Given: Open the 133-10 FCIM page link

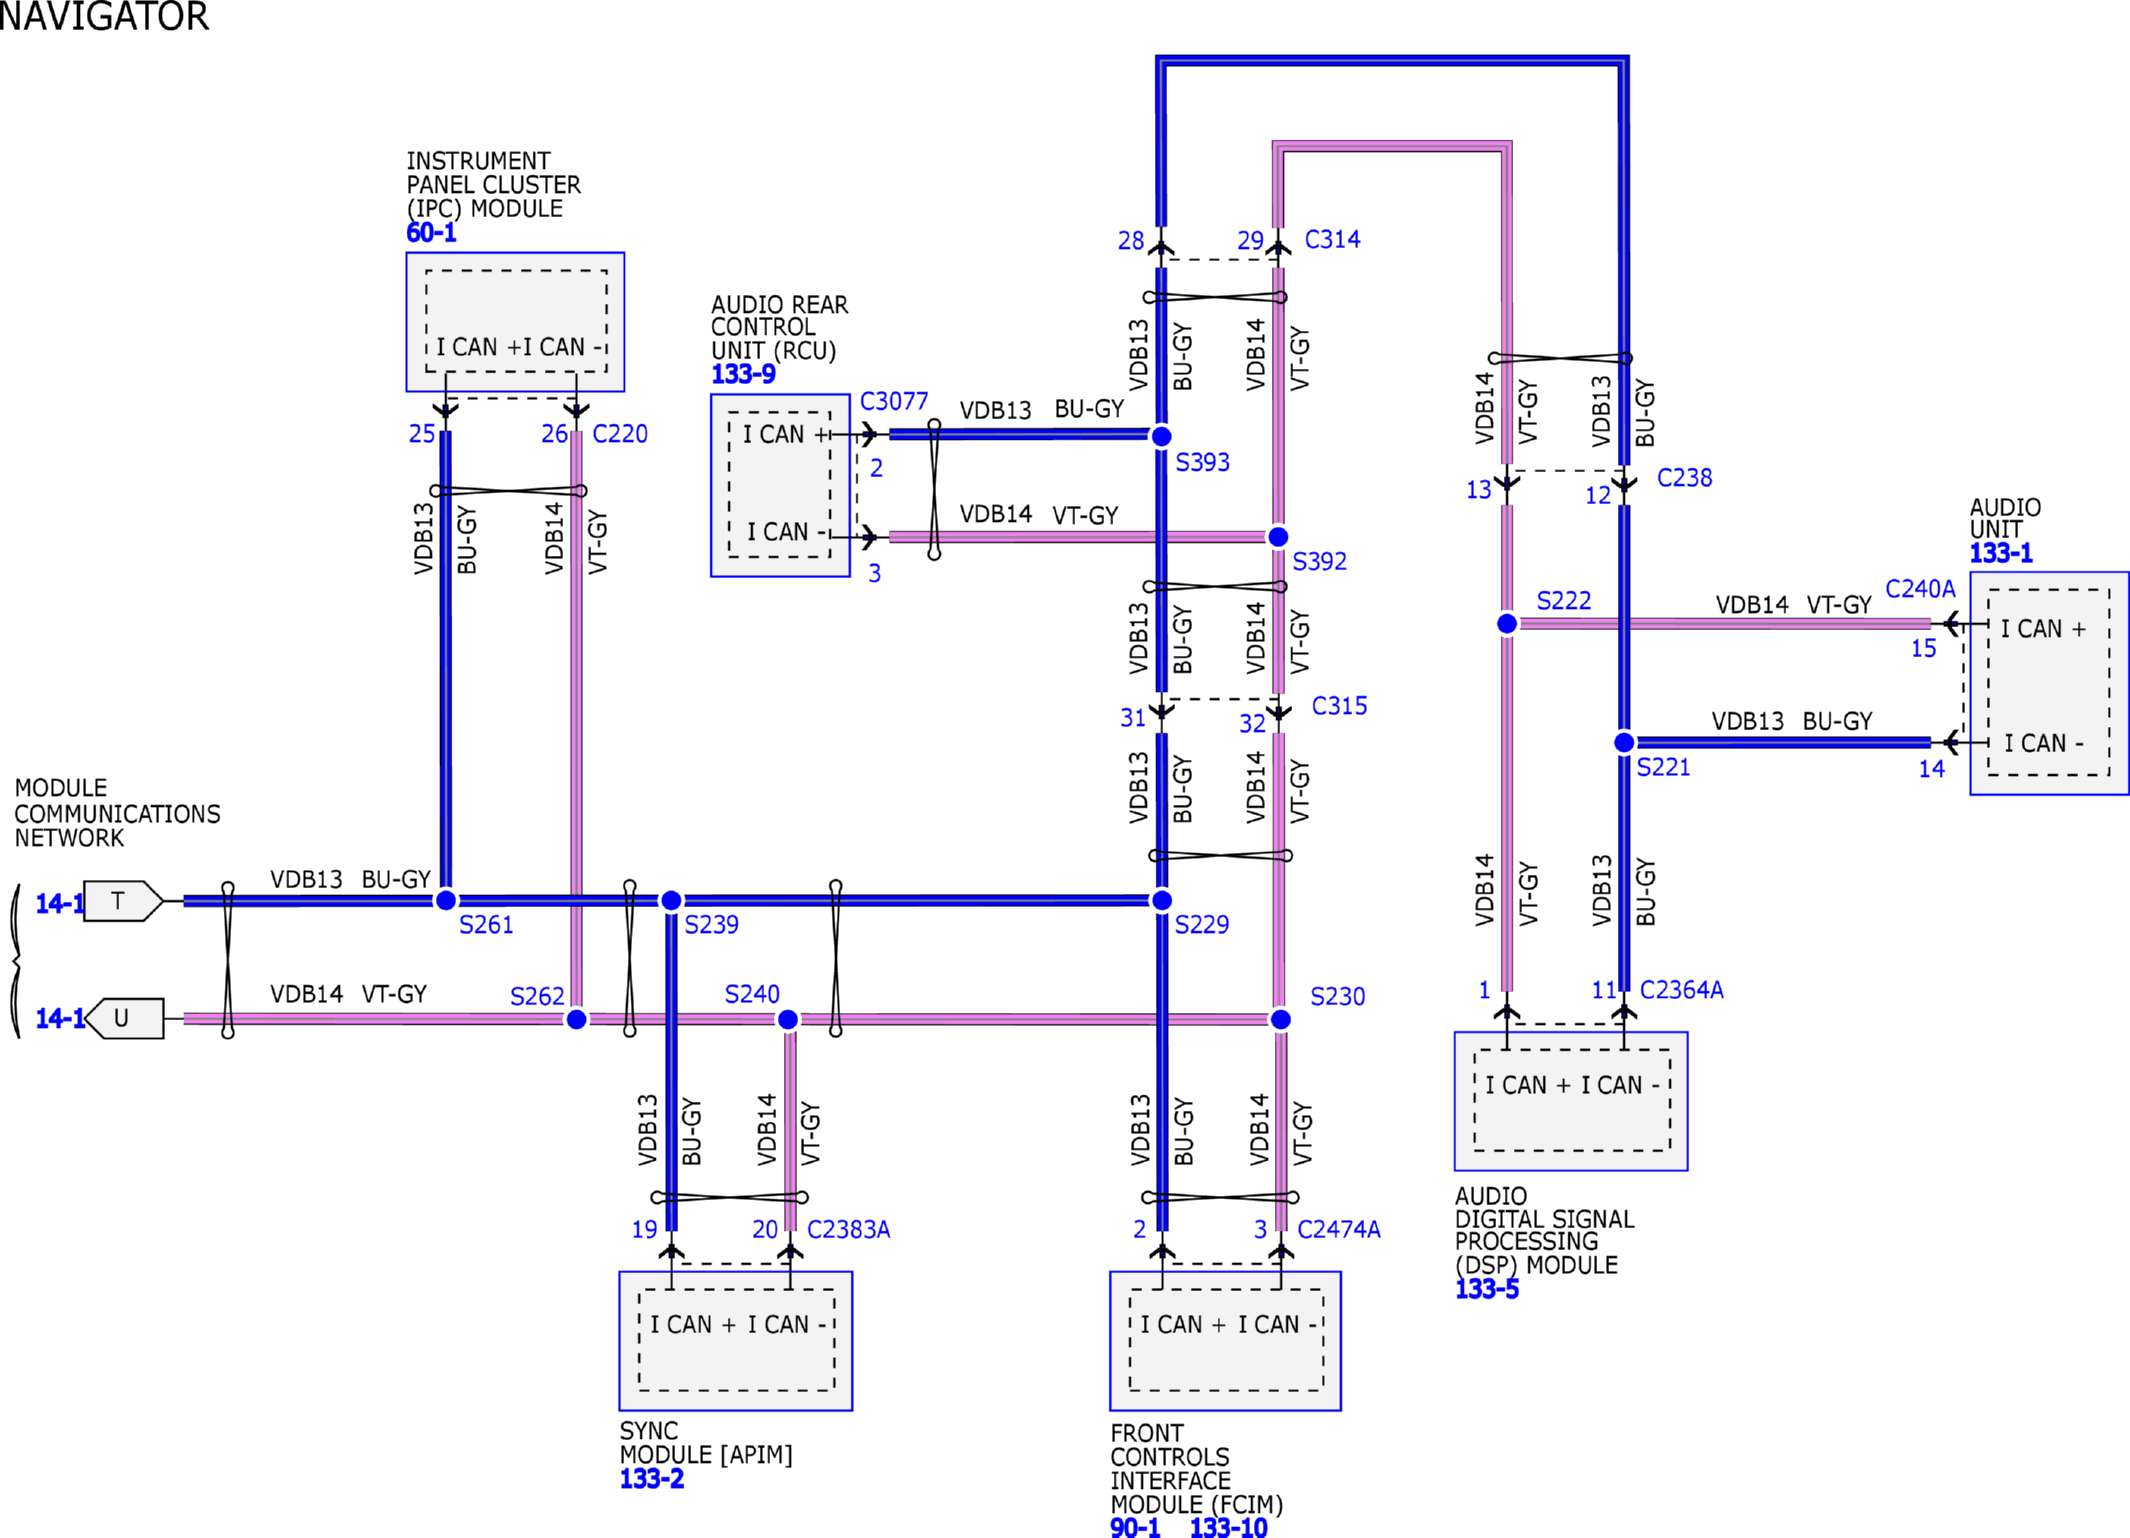Looking at the screenshot, I should point(1228,1527).
